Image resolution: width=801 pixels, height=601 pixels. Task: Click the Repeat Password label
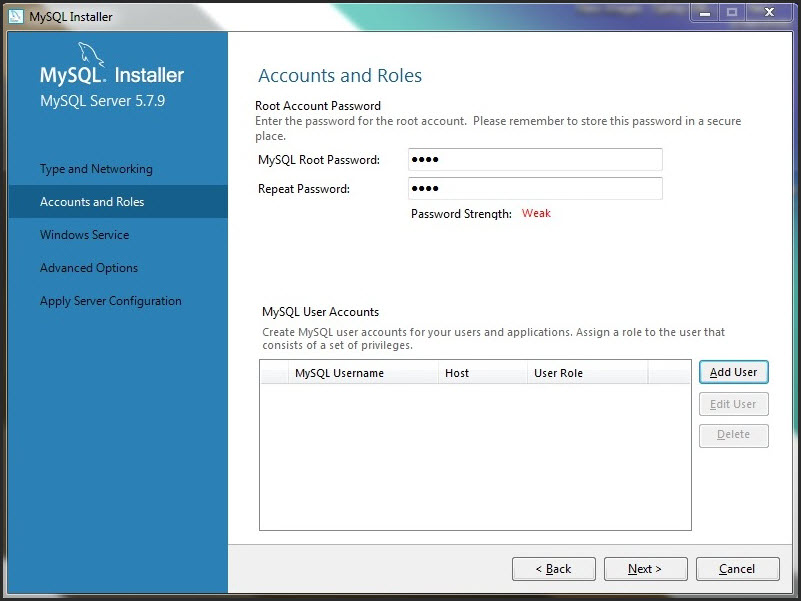[304, 189]
